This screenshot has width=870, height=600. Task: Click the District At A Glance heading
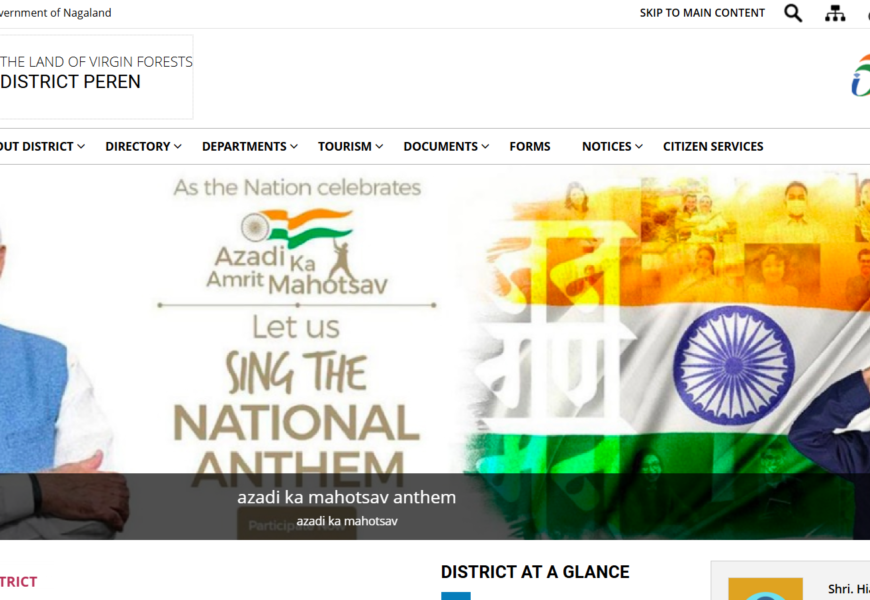[535, 572]
